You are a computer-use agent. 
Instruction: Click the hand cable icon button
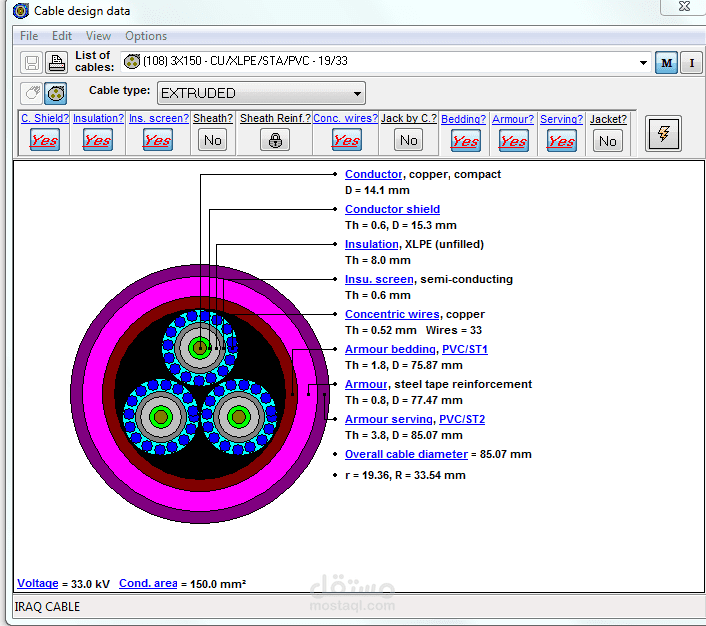(32, 93)
